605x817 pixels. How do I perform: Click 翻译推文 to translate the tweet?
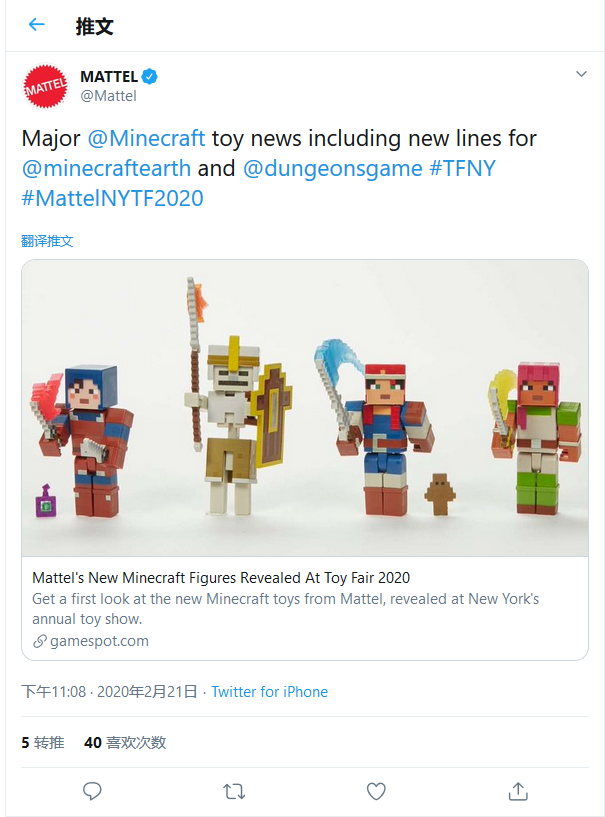pos(47,241)
